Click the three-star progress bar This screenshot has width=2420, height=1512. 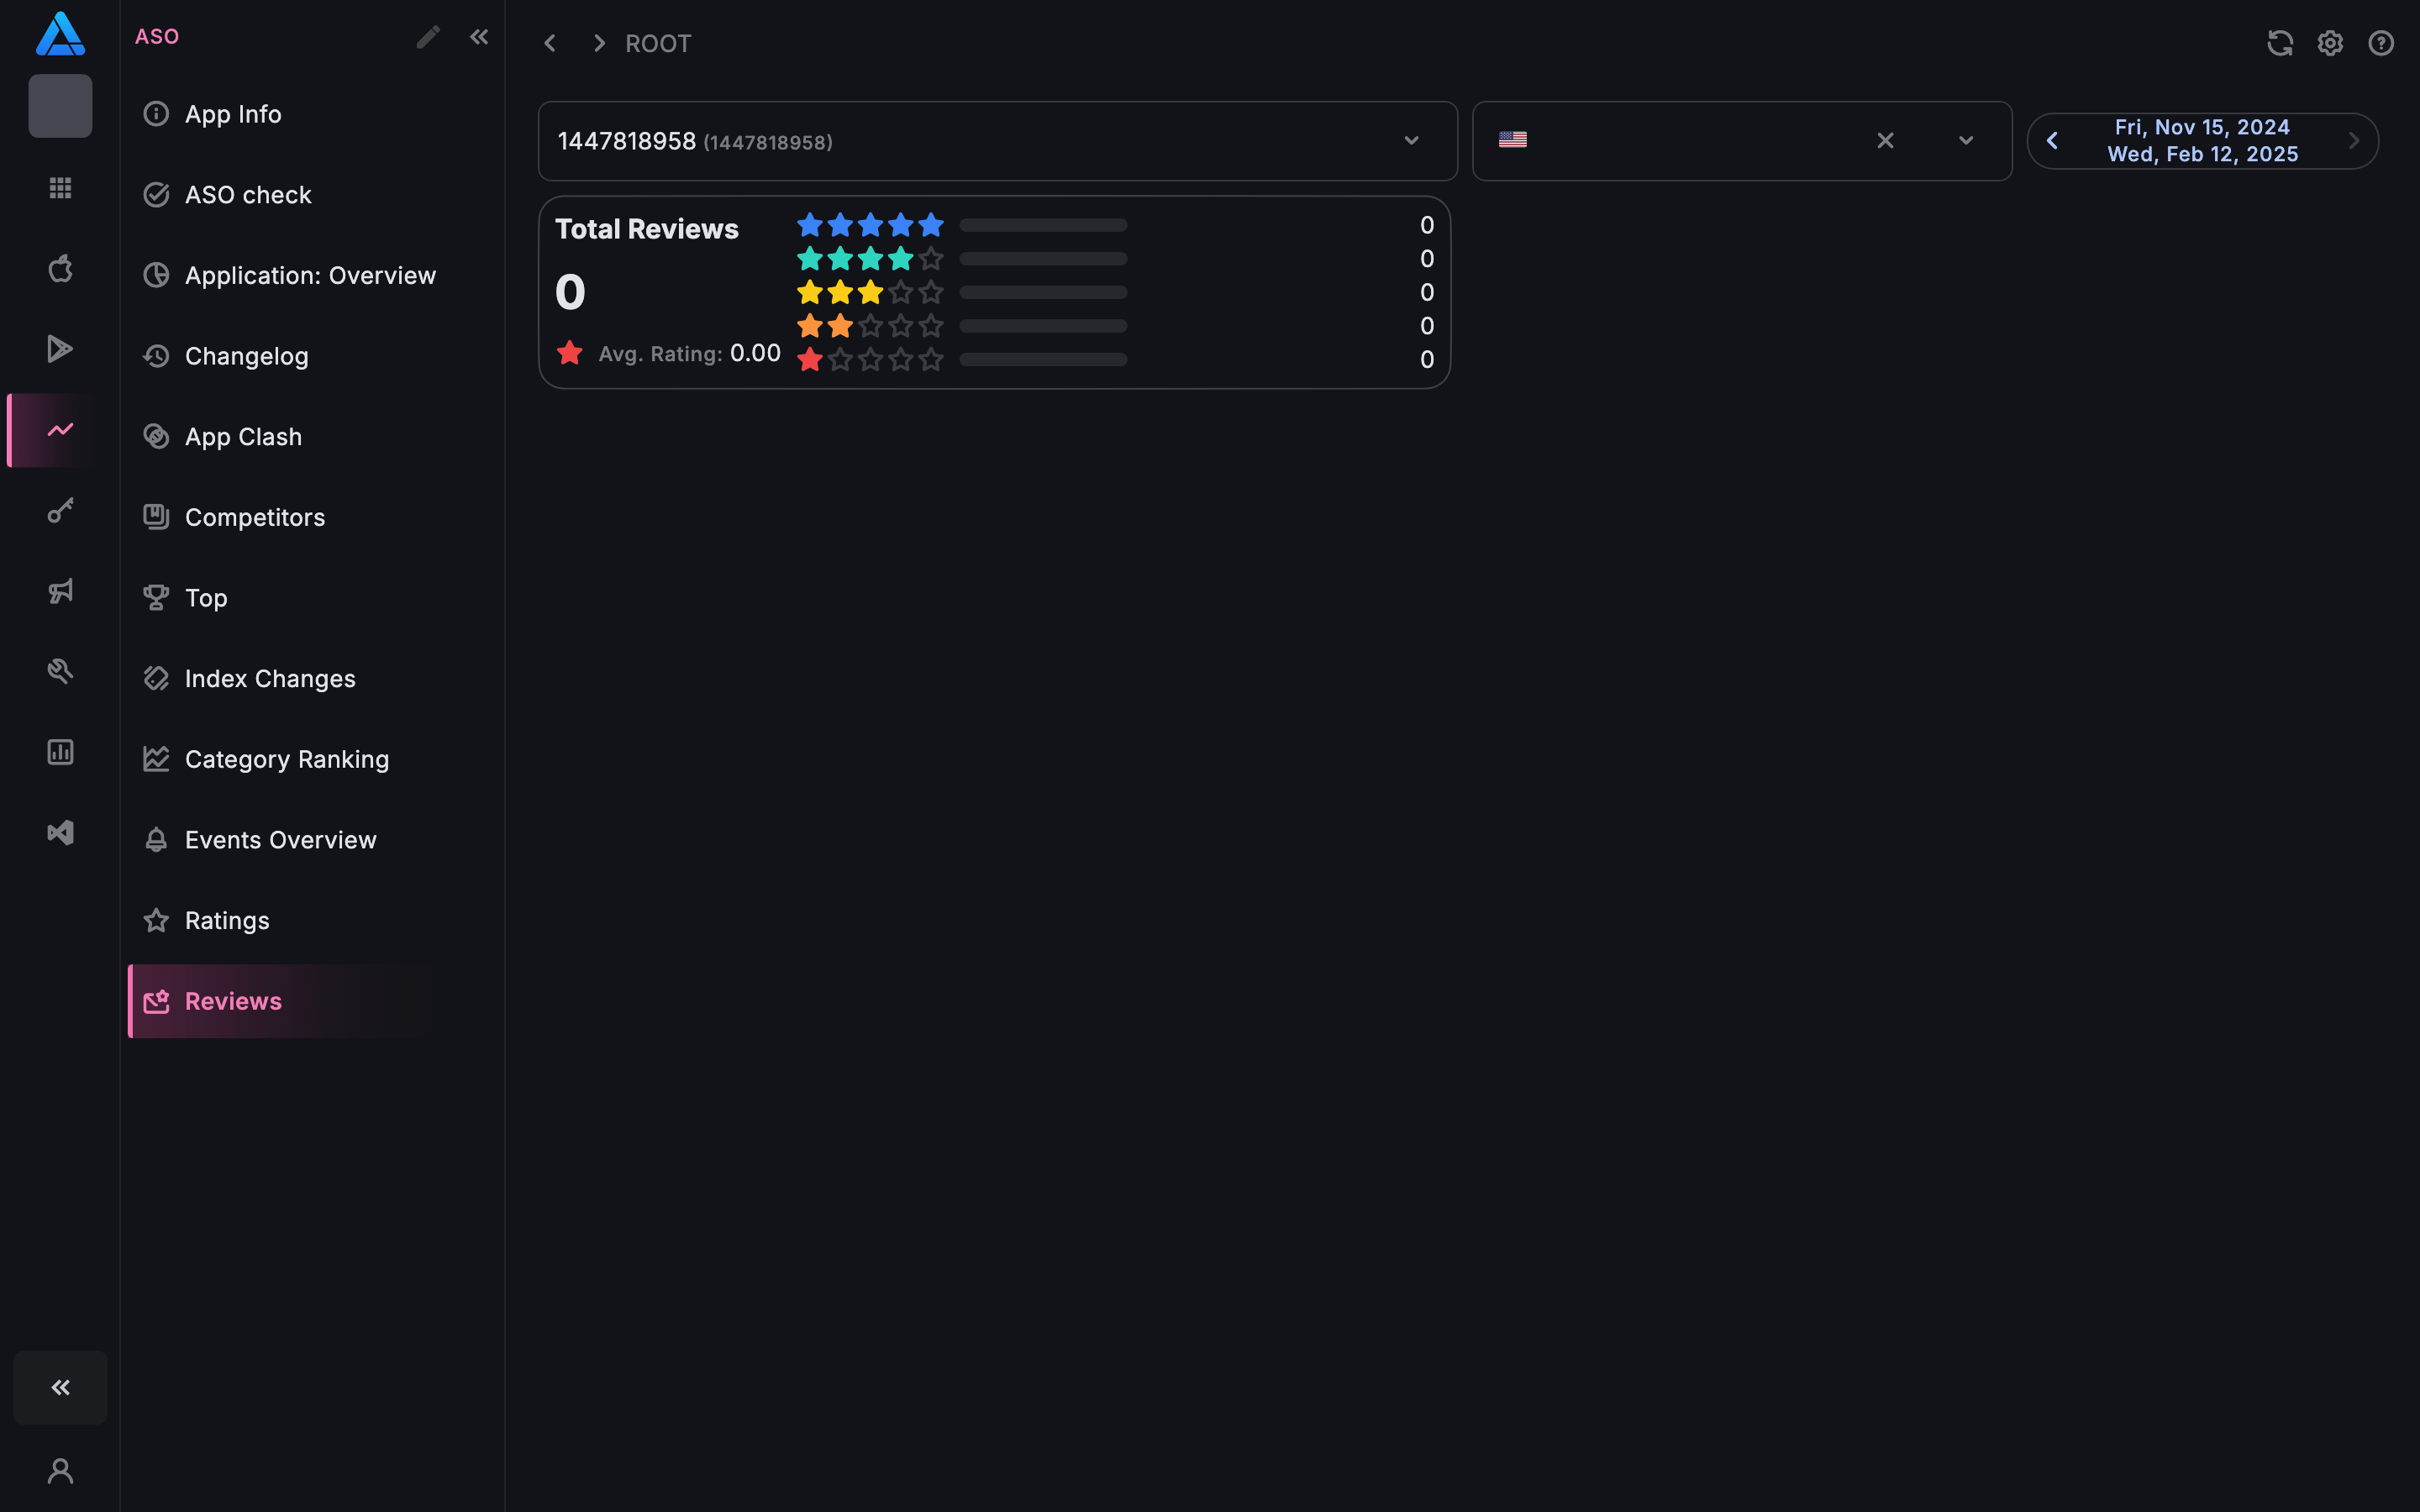click(x=1043, y=292)
